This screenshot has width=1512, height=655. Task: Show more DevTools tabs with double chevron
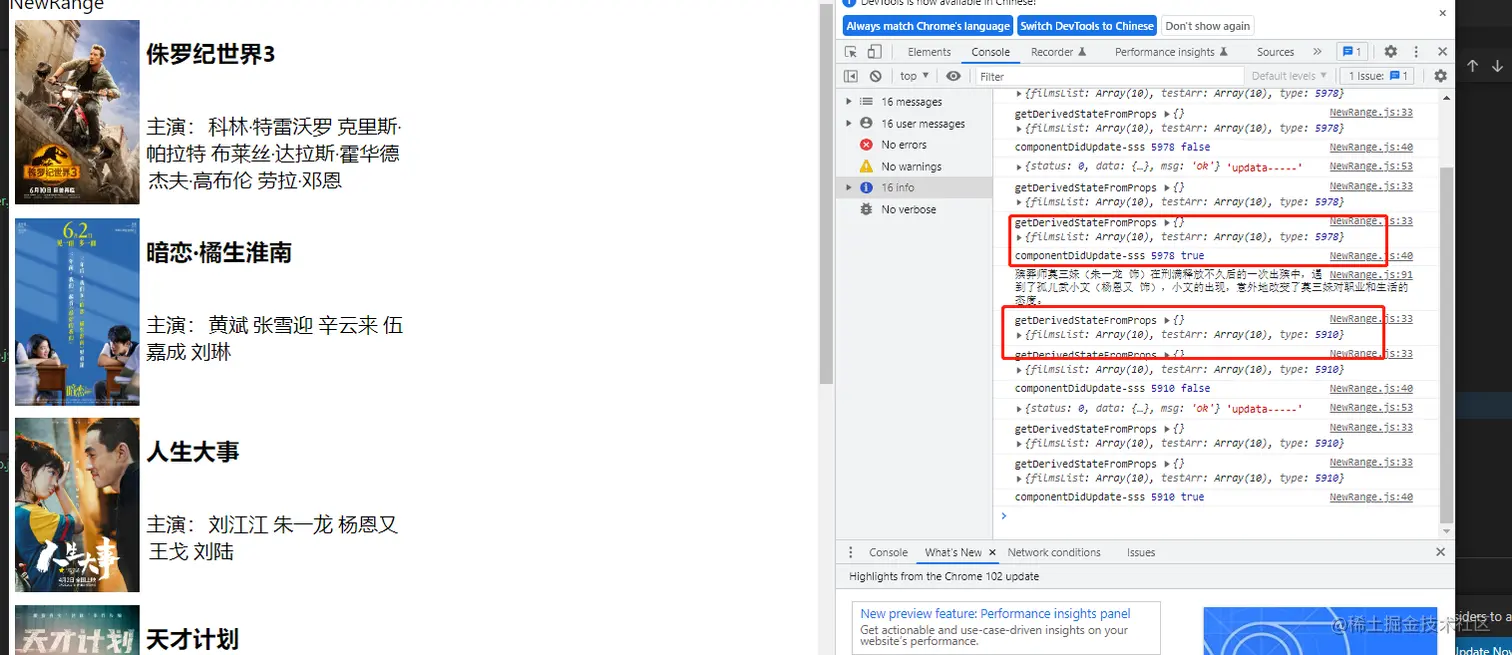(1317, 52)
